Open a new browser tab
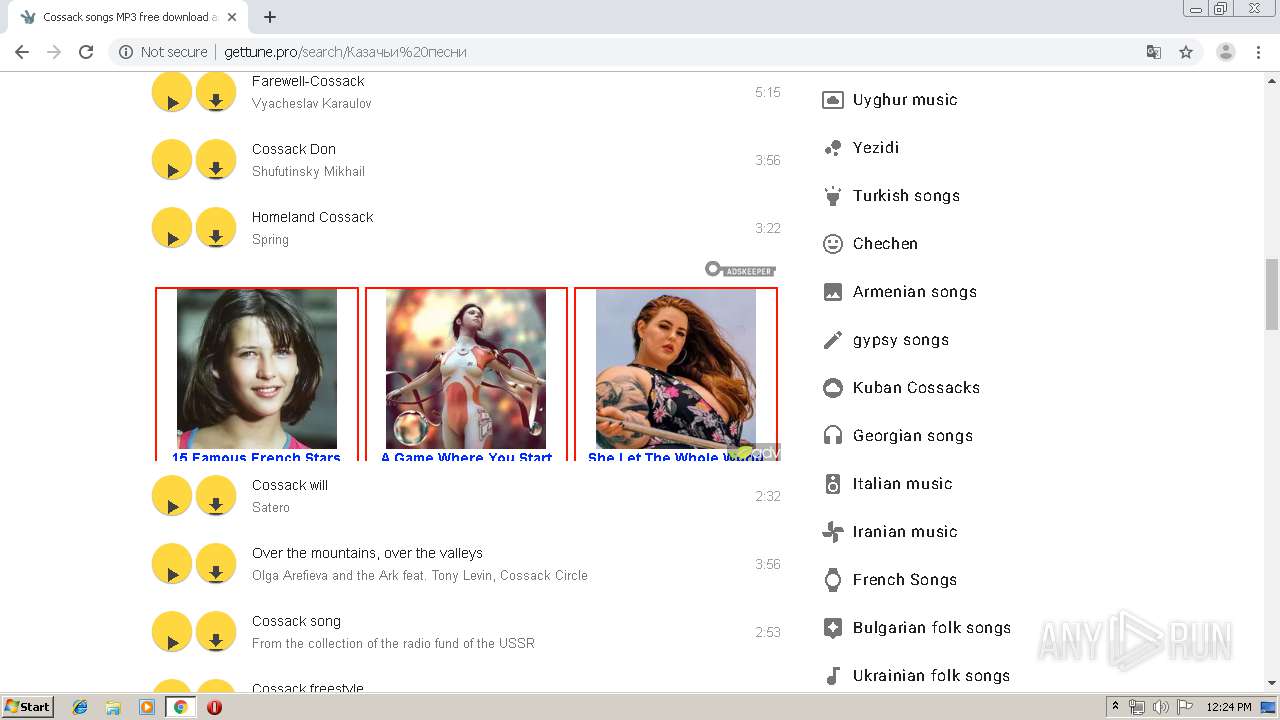This screenshot has width=1280, height=720. click(x=270, y=17)
